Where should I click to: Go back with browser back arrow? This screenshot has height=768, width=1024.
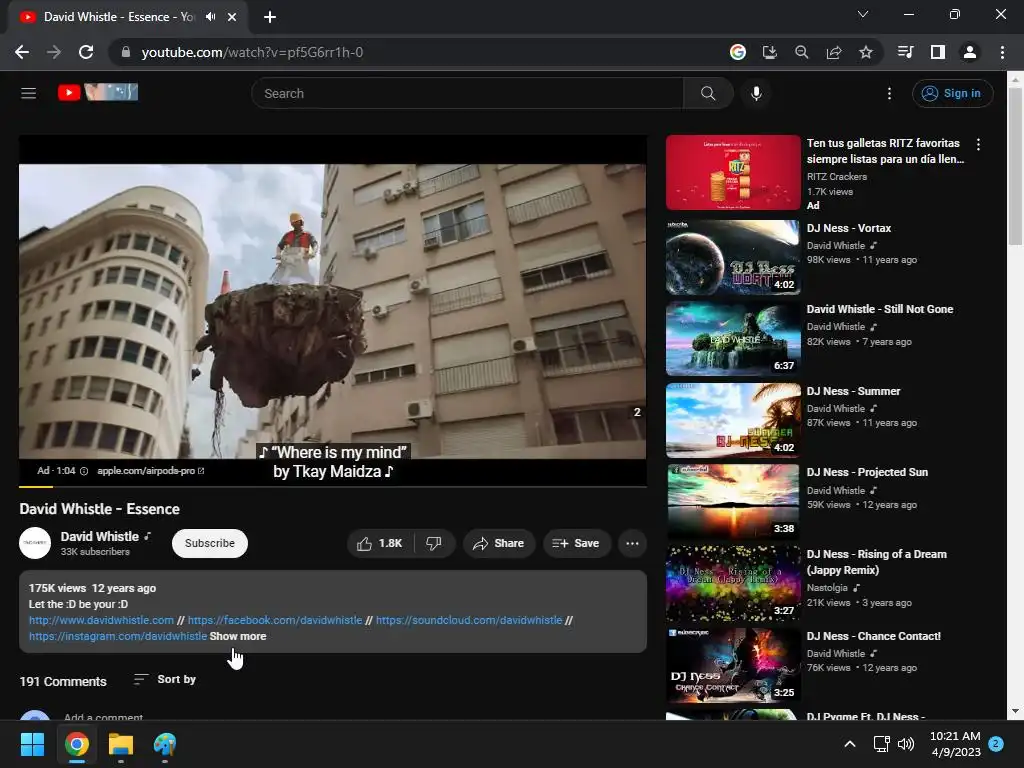pos(22,52)
